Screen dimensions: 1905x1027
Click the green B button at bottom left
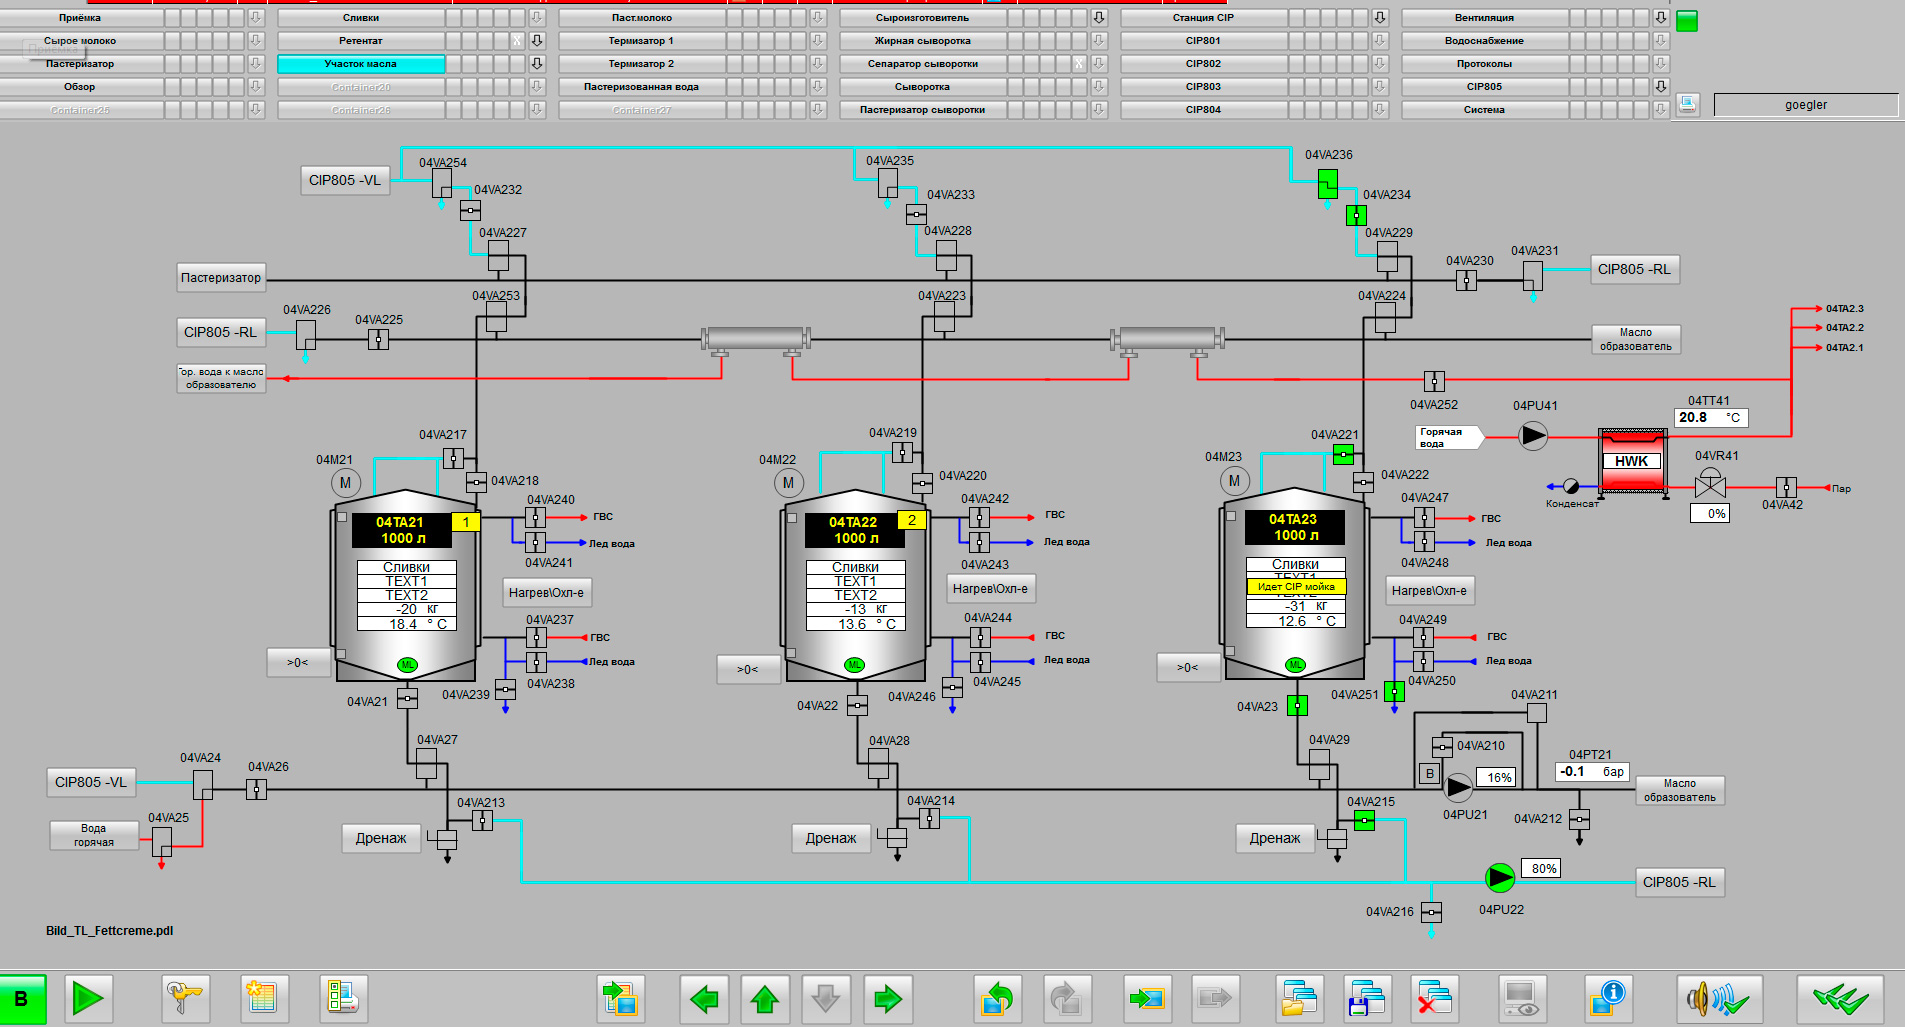click(22, 998)
